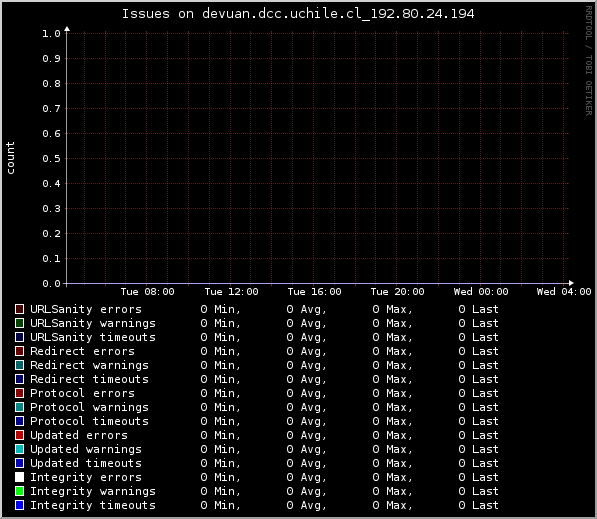Click the RRDTOOL / TOBI OETIKER watermark
The width and height of the screenshot is (597, 519).
[x=589, y=61]
